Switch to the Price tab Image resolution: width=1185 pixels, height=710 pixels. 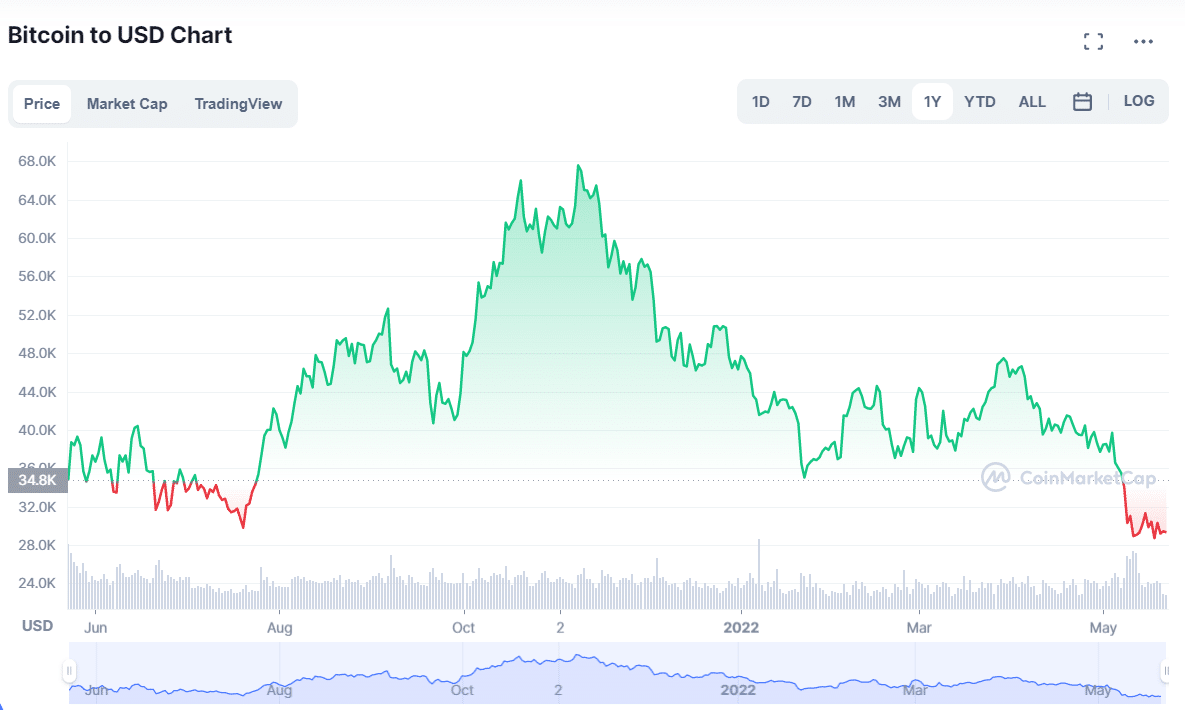pos(42,104)
